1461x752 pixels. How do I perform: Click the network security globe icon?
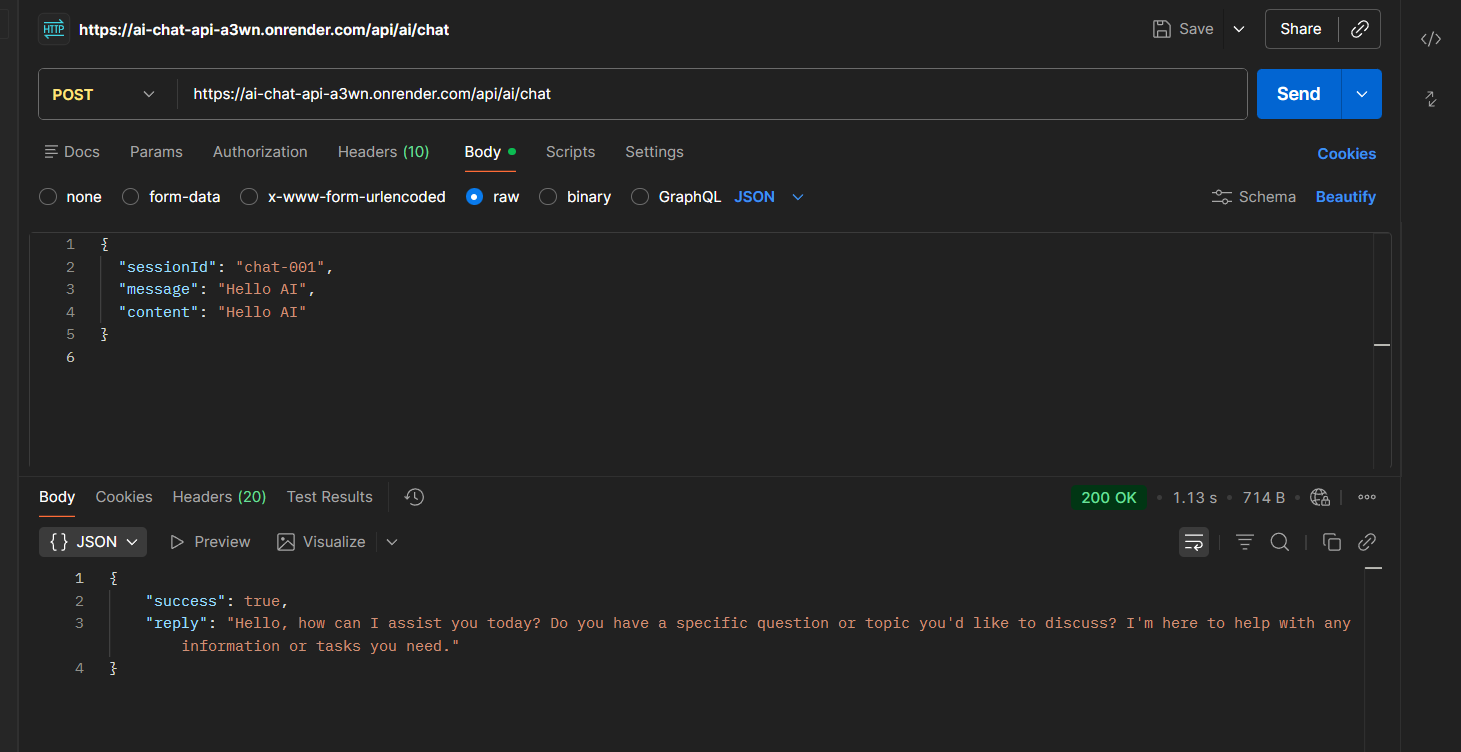coord(1319,497)
